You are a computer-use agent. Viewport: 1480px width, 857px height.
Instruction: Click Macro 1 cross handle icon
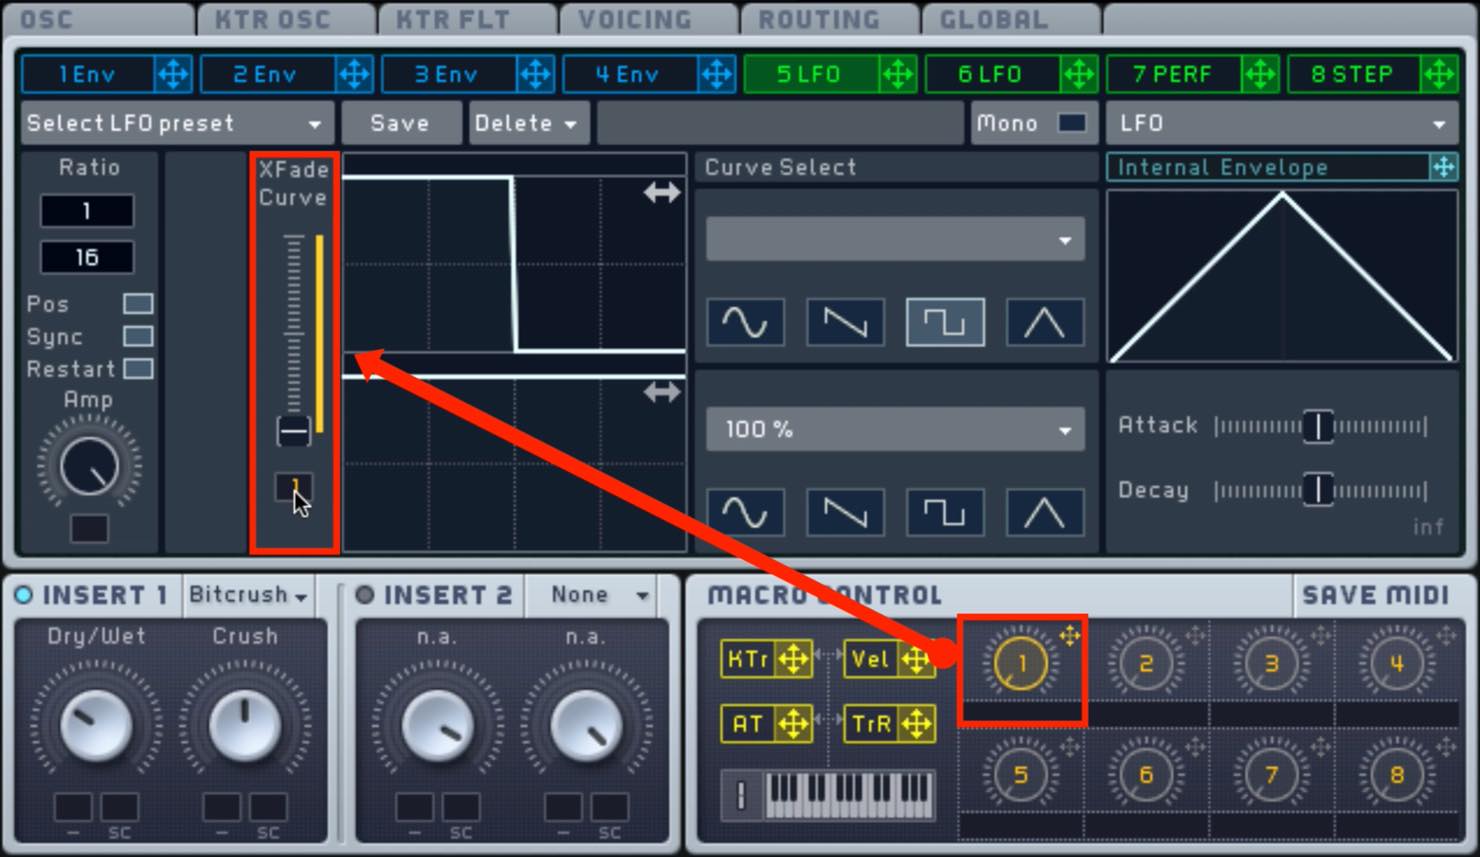click(1070, 634)
